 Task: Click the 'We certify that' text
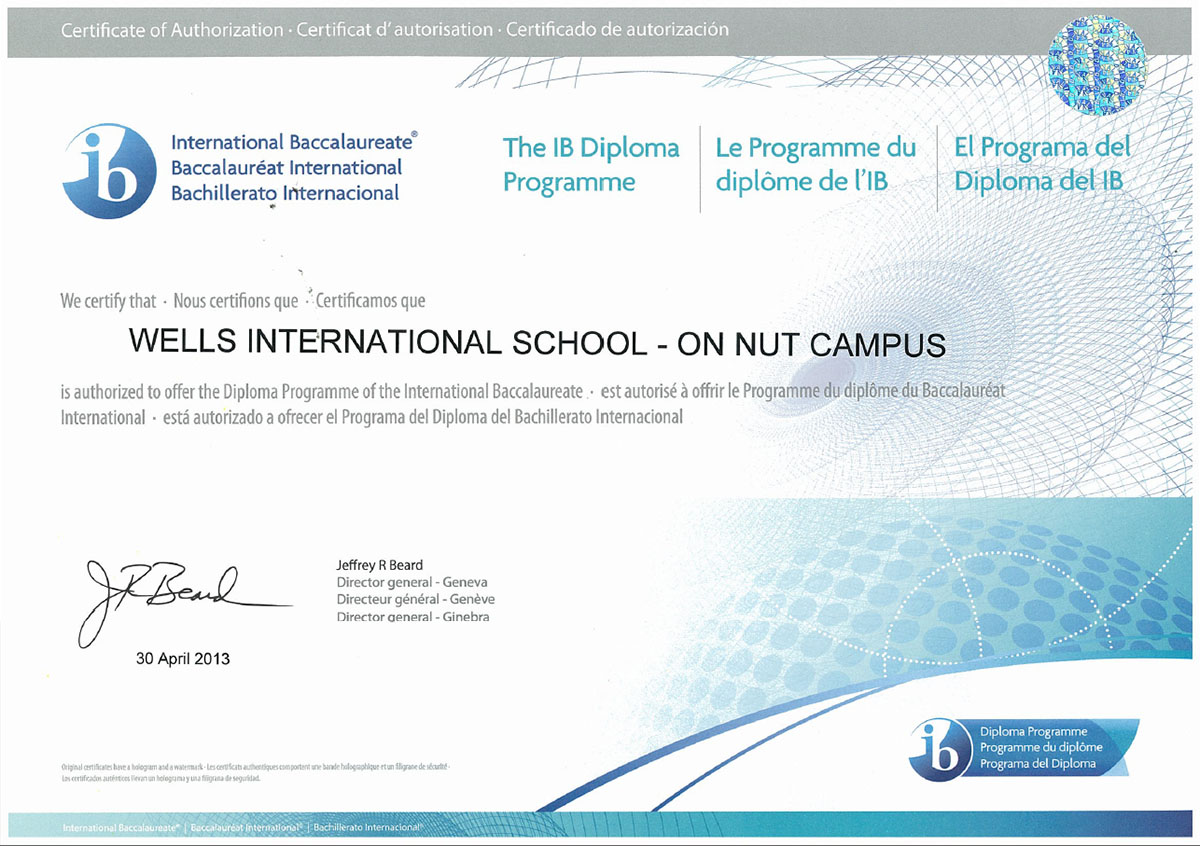pyautogui.click(x=108, y=301)
